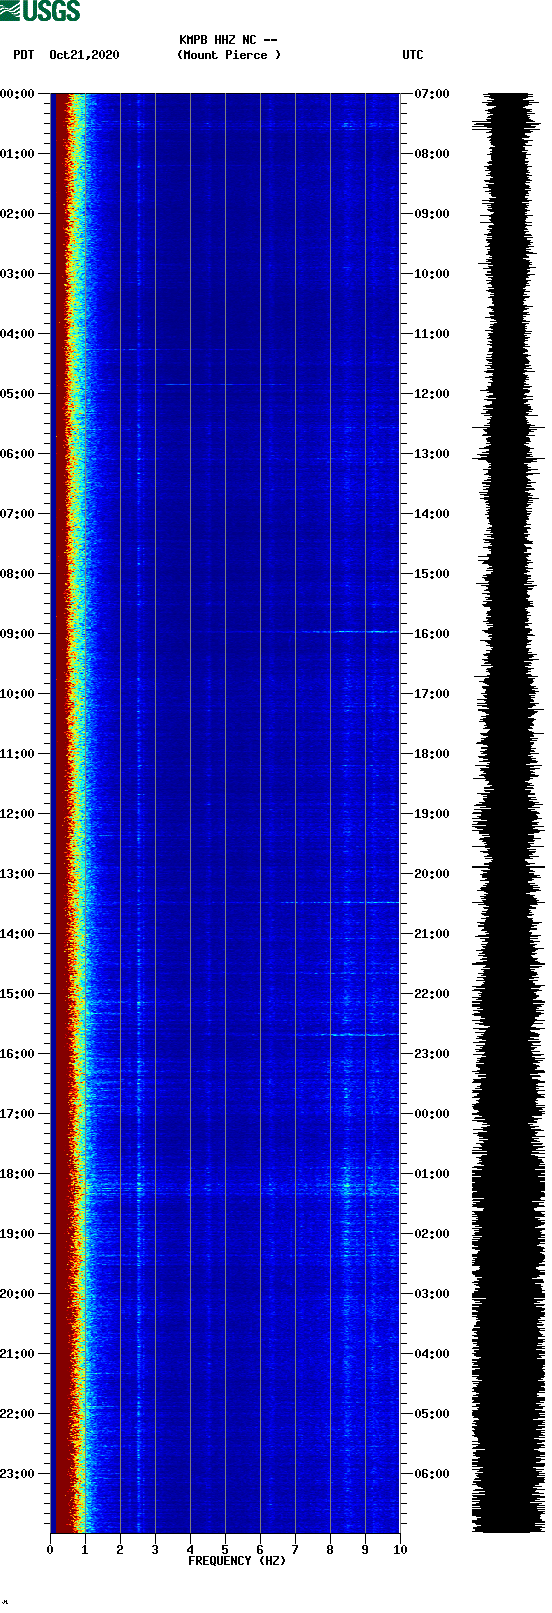Click the 18:00 PDT time label
The image size is (552, 1613).
pos(18,1174)
